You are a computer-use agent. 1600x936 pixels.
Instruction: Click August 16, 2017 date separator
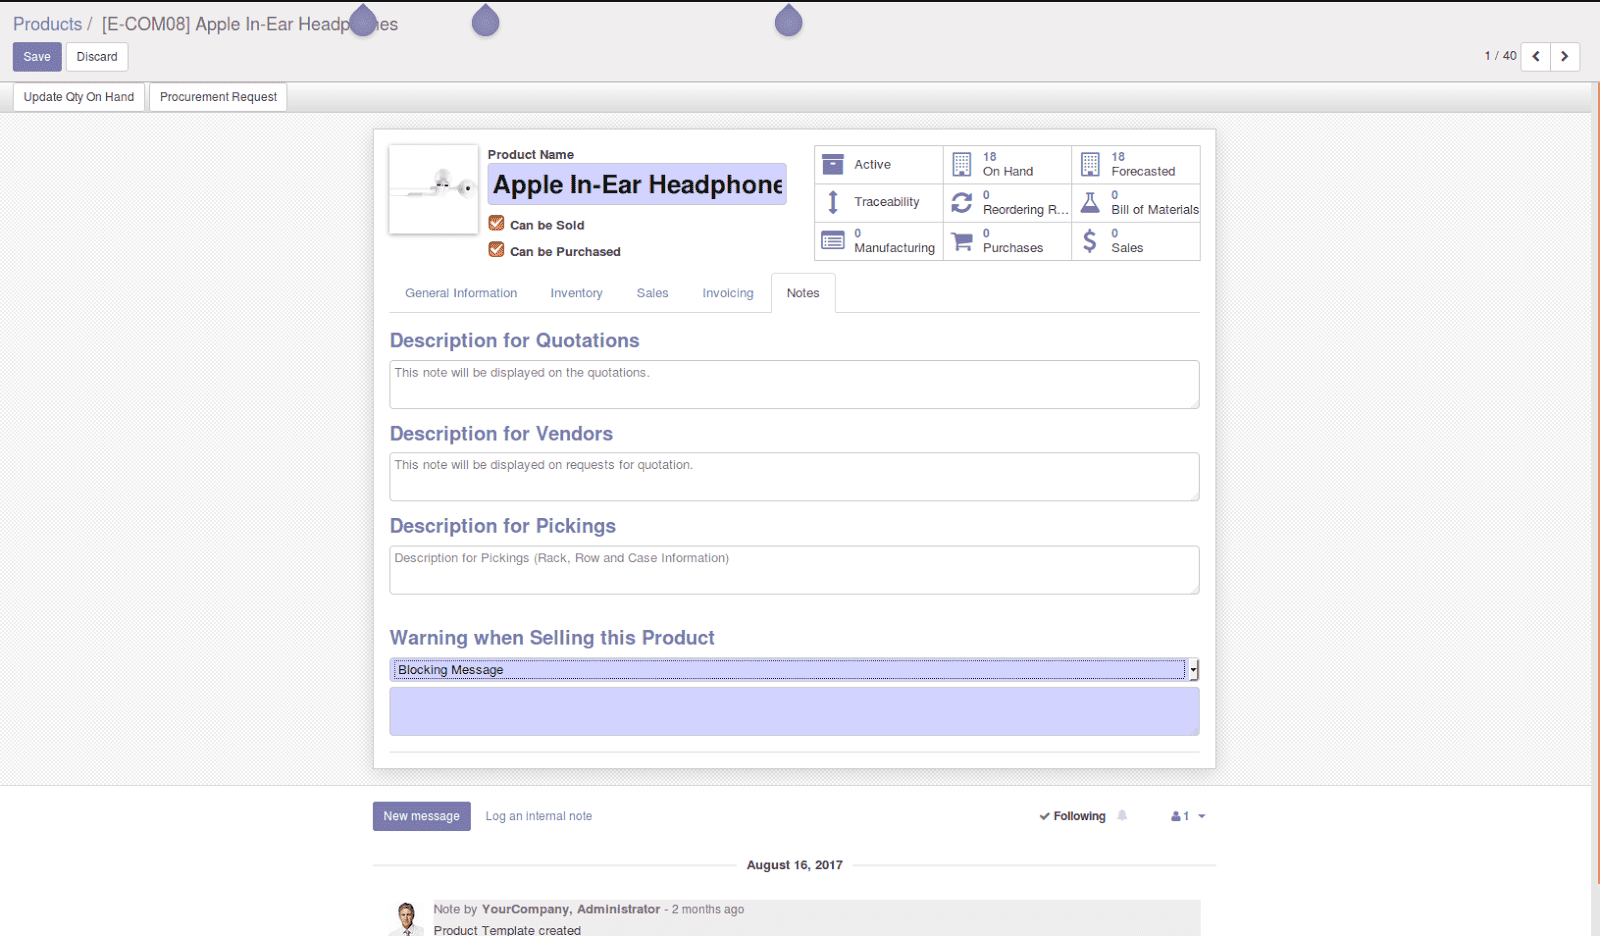point(794,865)
